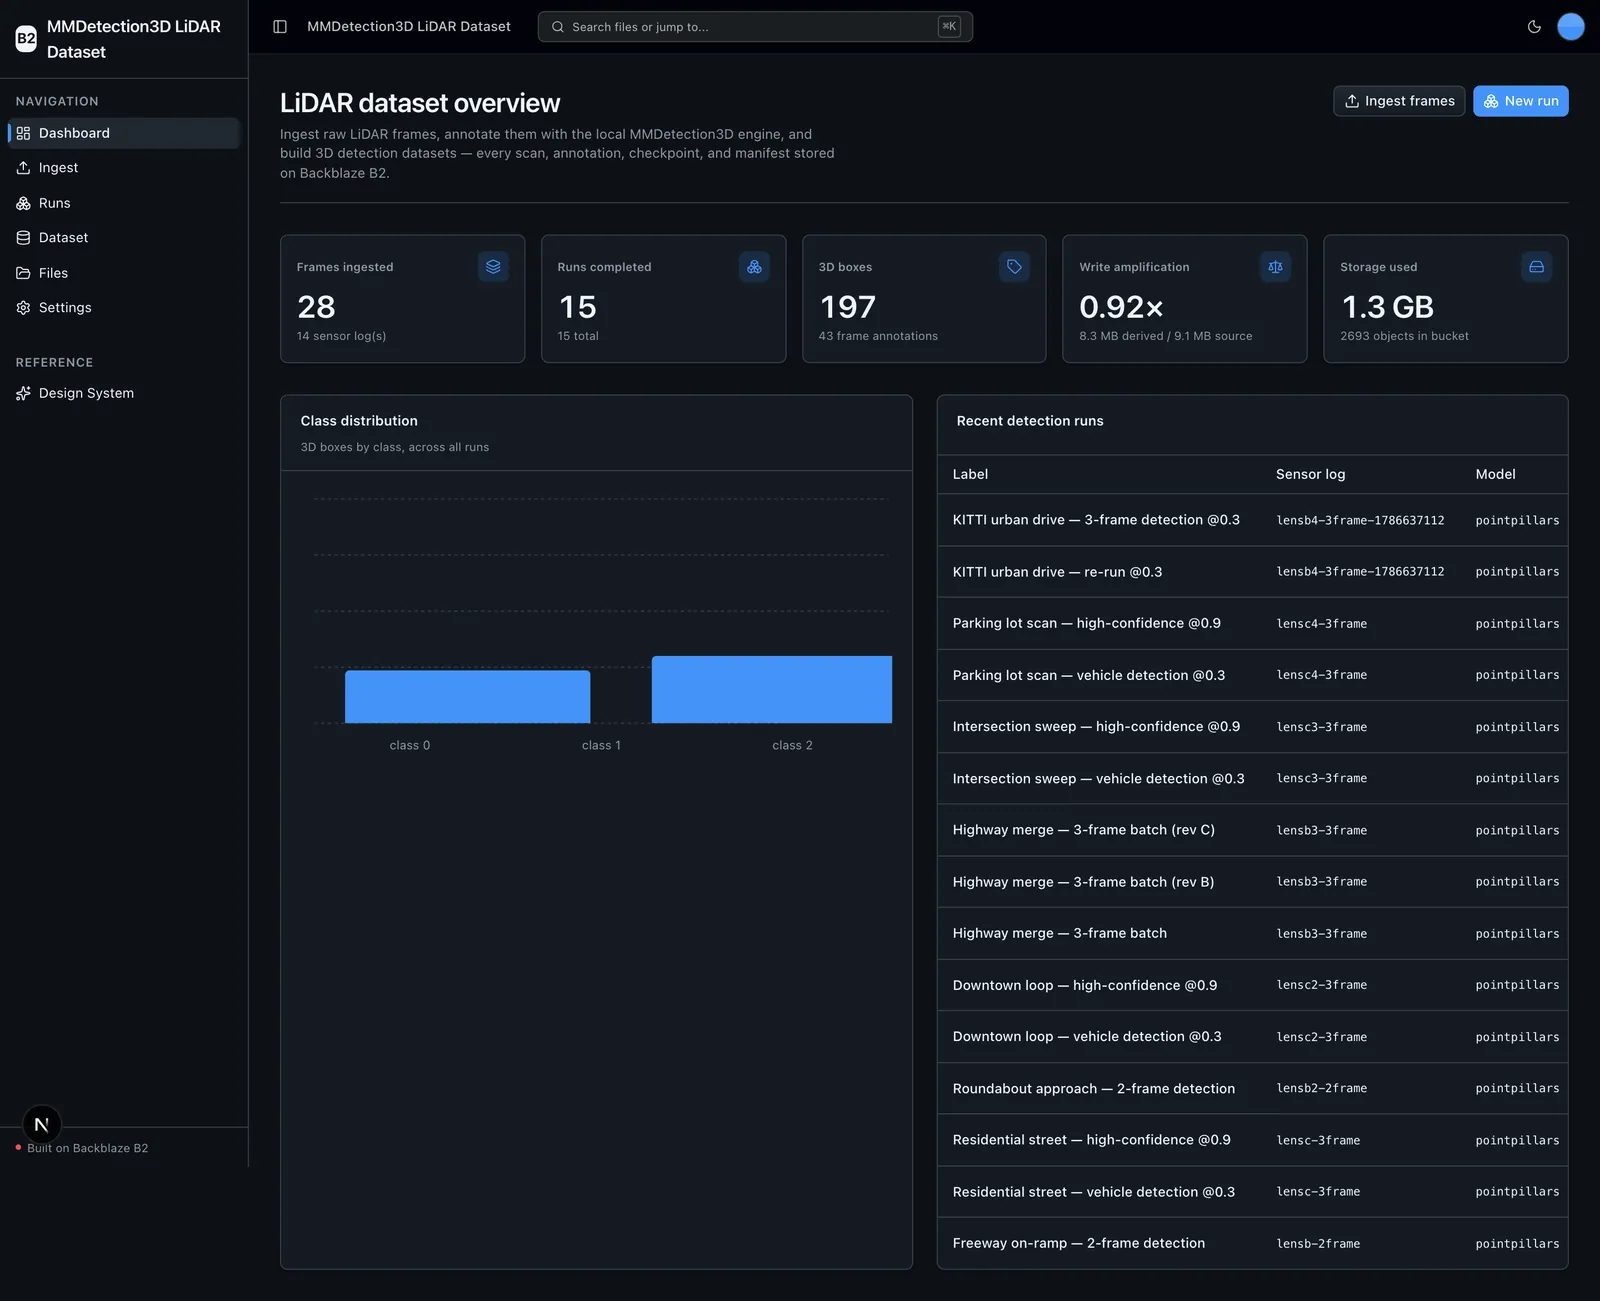Click the Class distribution card title
1600x1301 pixels.
(359, 421)
